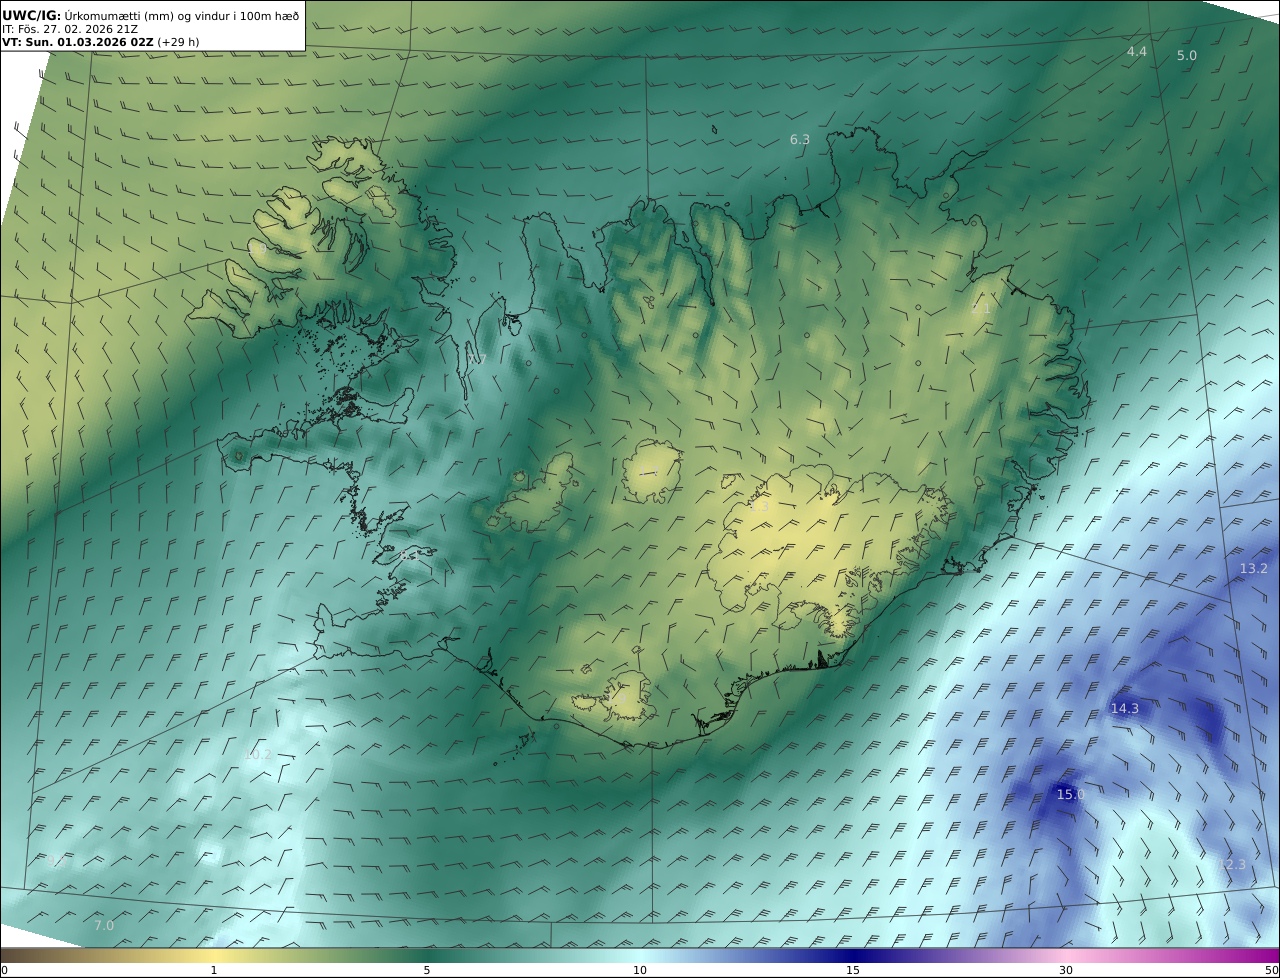Click the 'UWC/IG:' title label
1280x978 pixels.
(32, 15)
